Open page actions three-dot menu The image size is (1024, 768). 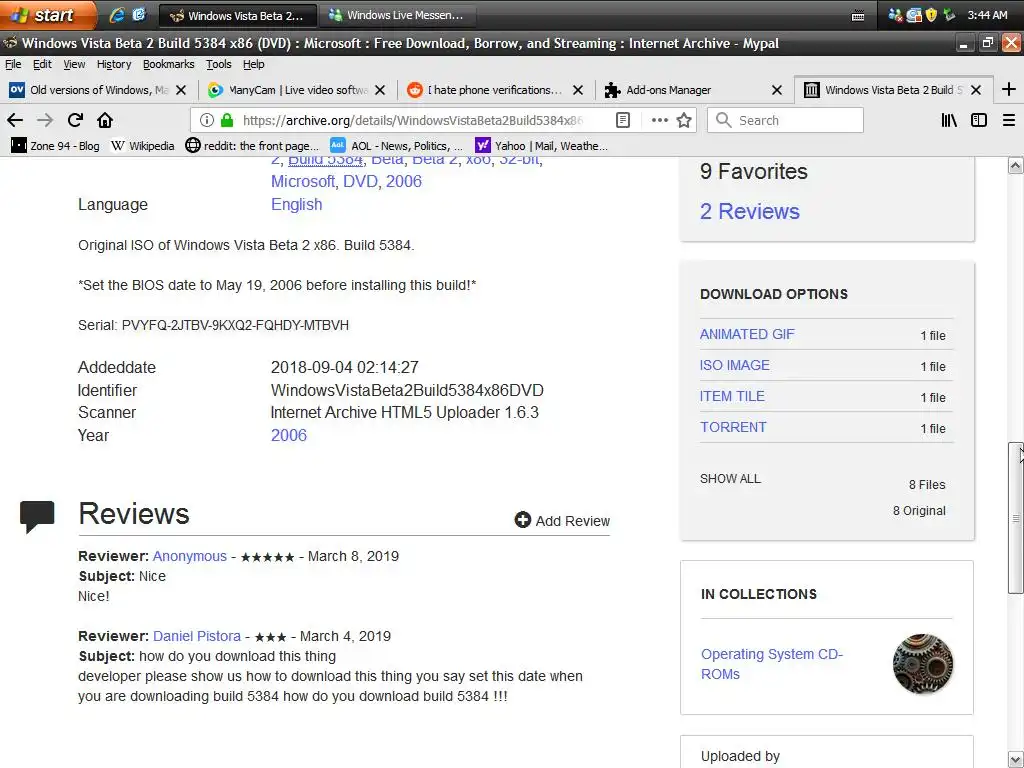pos(660,120)
